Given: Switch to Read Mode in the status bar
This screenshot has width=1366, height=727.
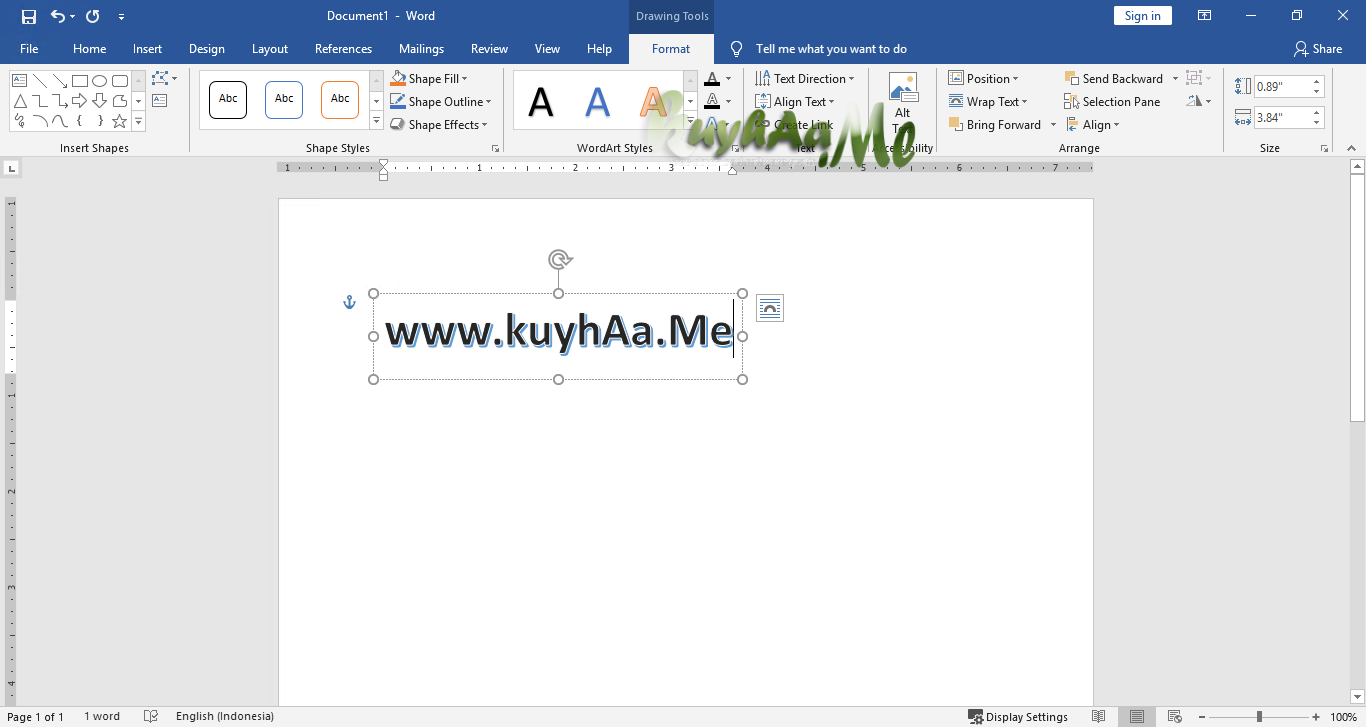Looking at the screenshot, I should [x=1098, y=716].
